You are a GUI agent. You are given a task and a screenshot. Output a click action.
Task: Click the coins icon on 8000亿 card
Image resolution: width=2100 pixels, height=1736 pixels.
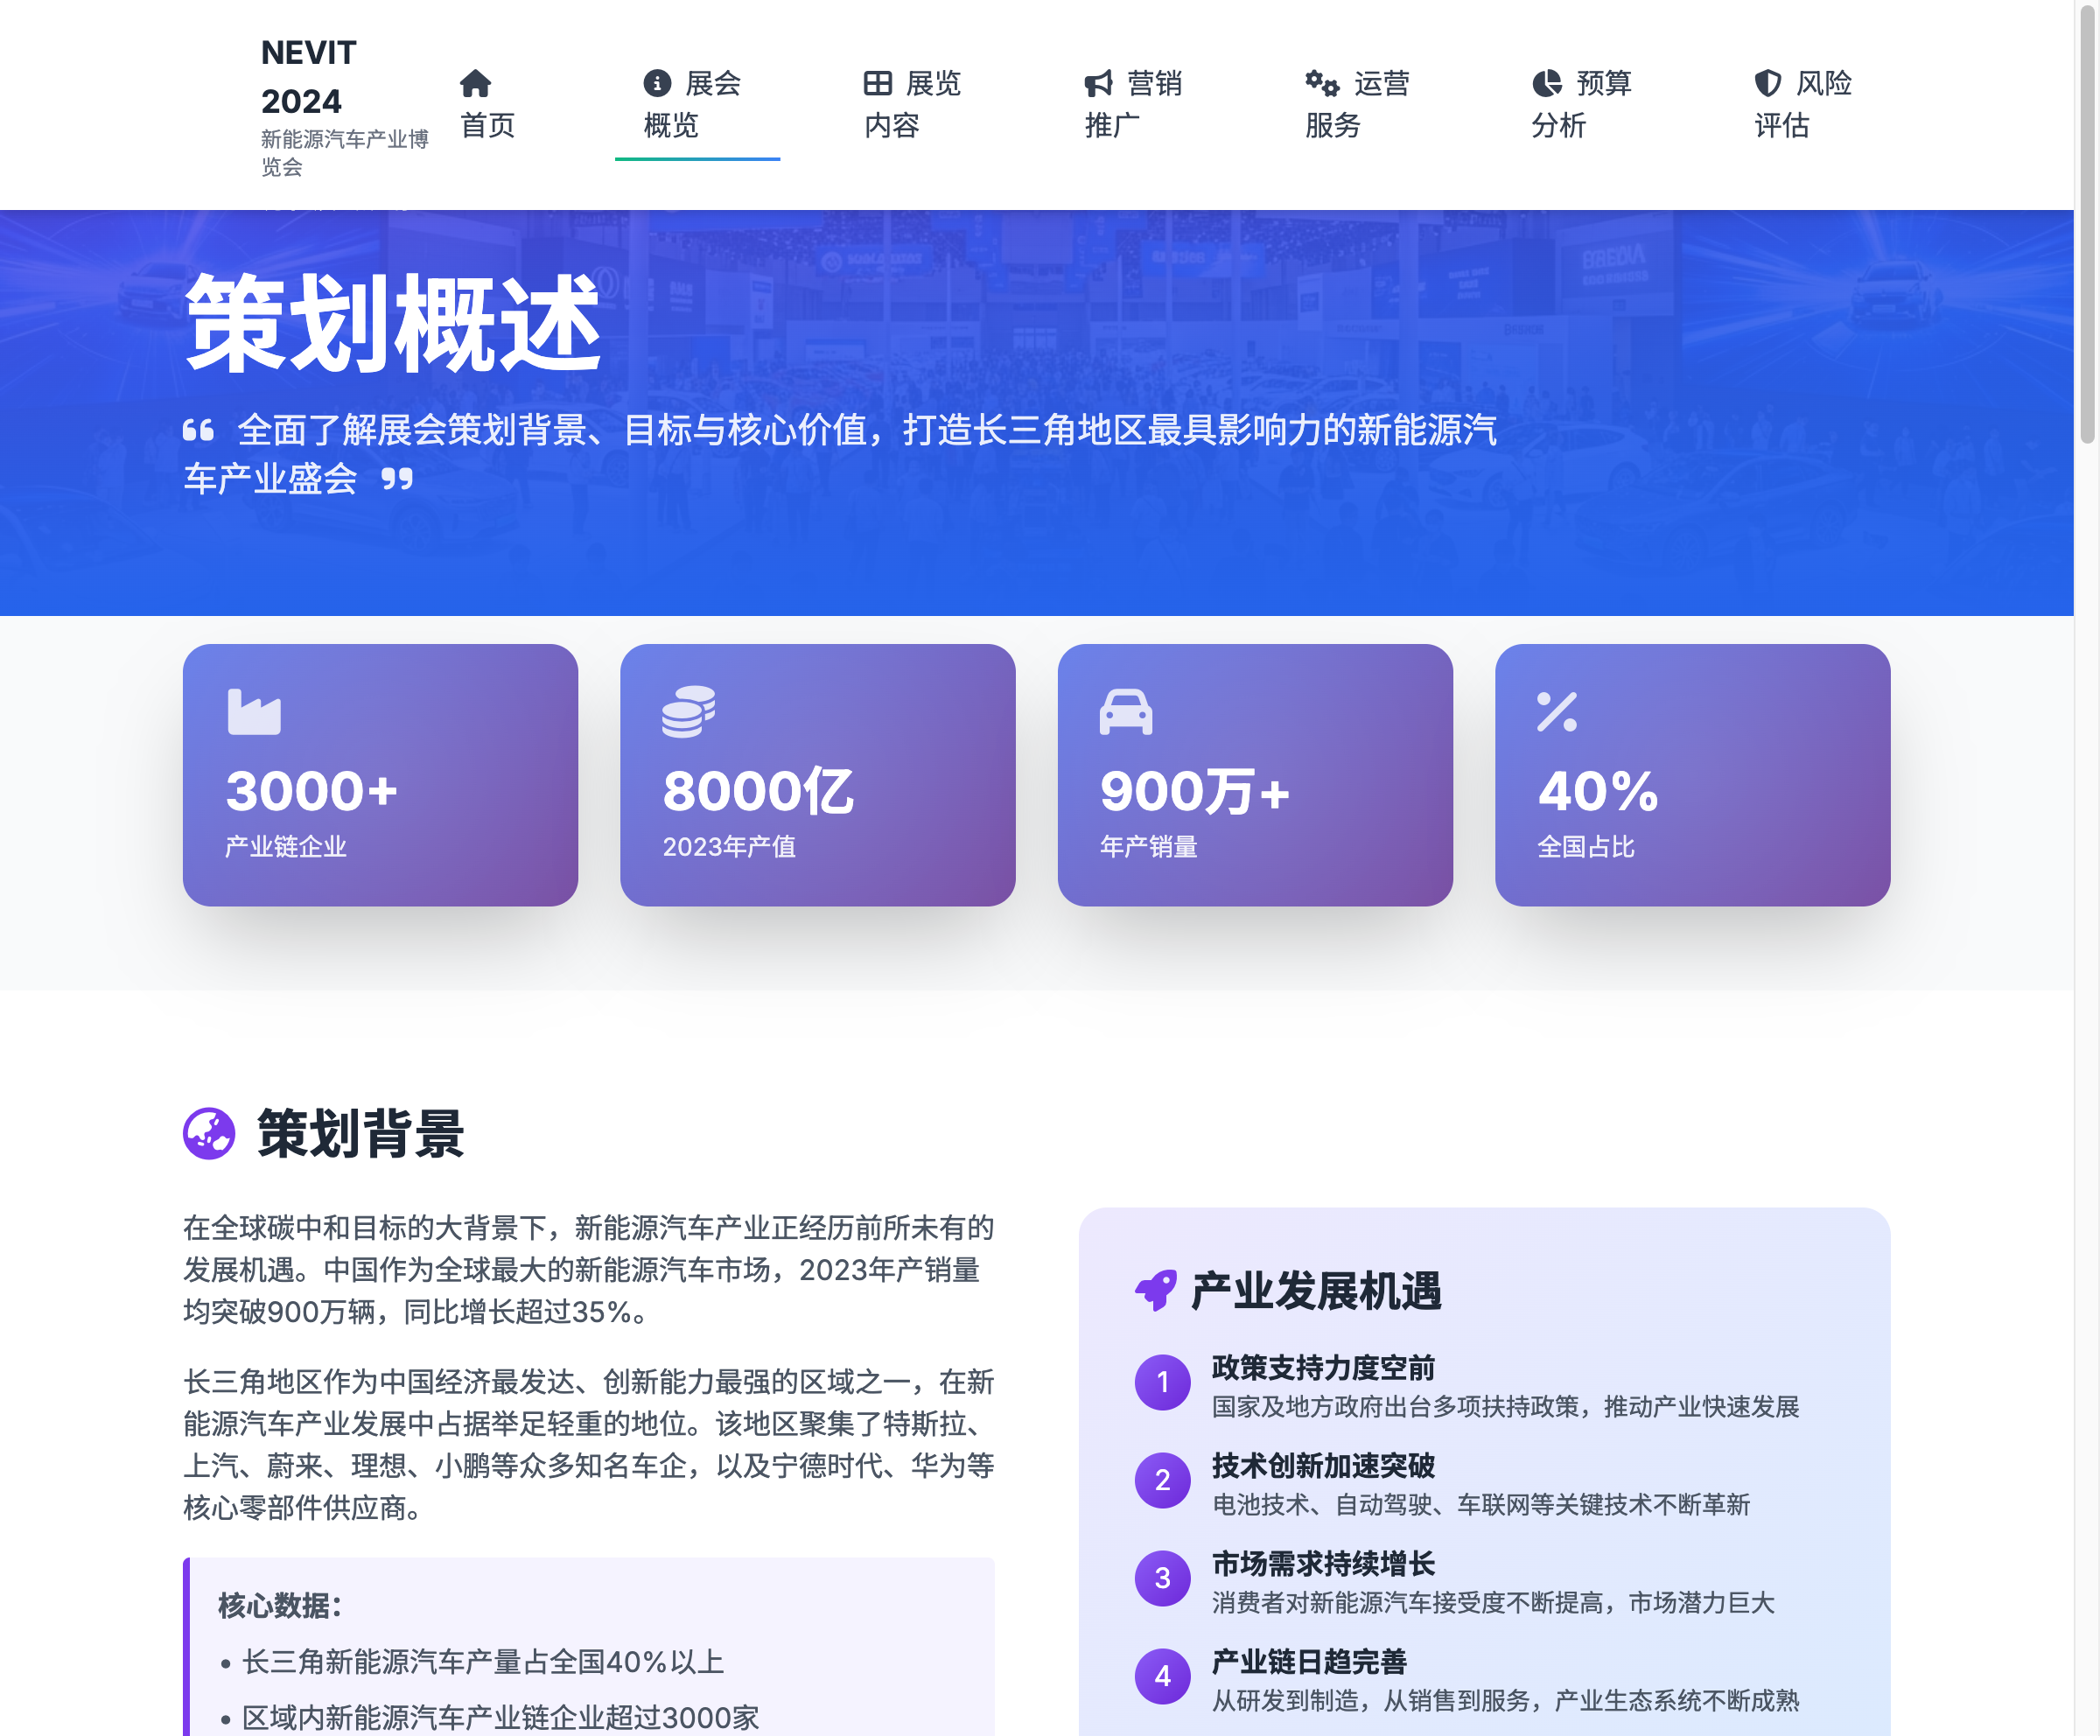(x=688, y=712)
